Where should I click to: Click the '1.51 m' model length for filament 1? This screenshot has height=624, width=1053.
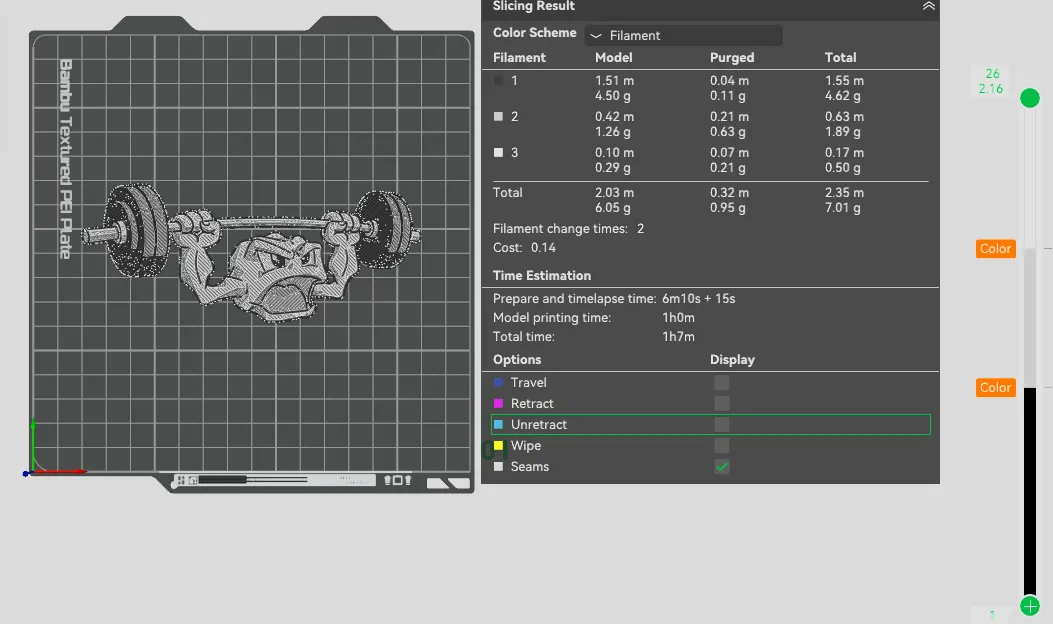614,81
